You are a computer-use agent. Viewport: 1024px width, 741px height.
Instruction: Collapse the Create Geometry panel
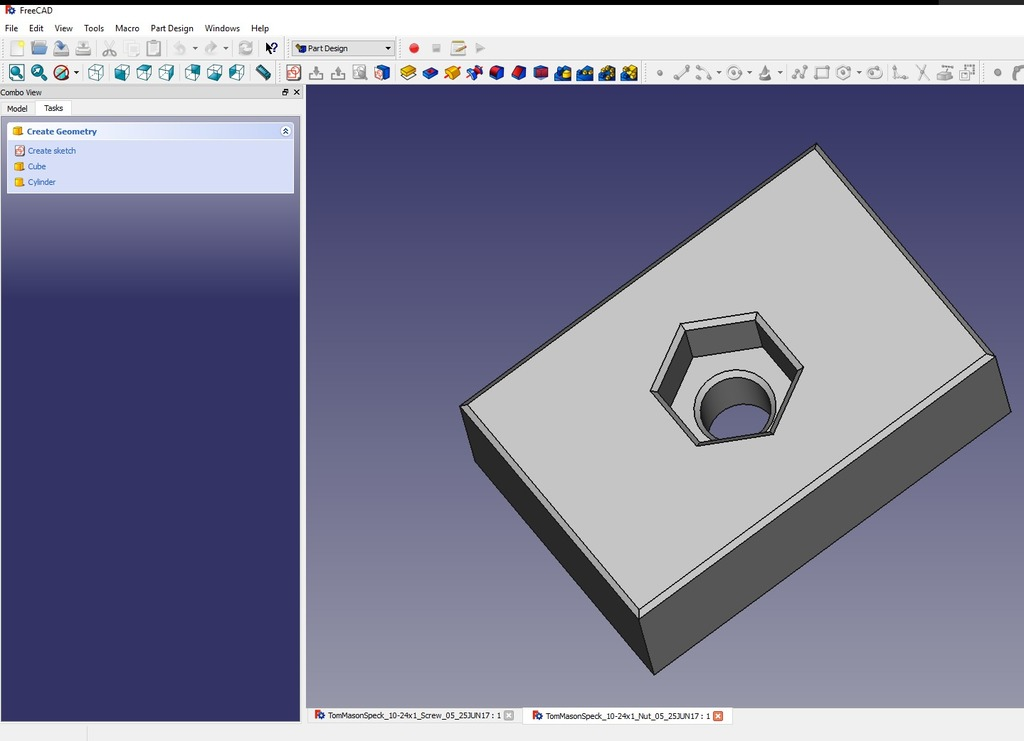click(x=285, y=131)
